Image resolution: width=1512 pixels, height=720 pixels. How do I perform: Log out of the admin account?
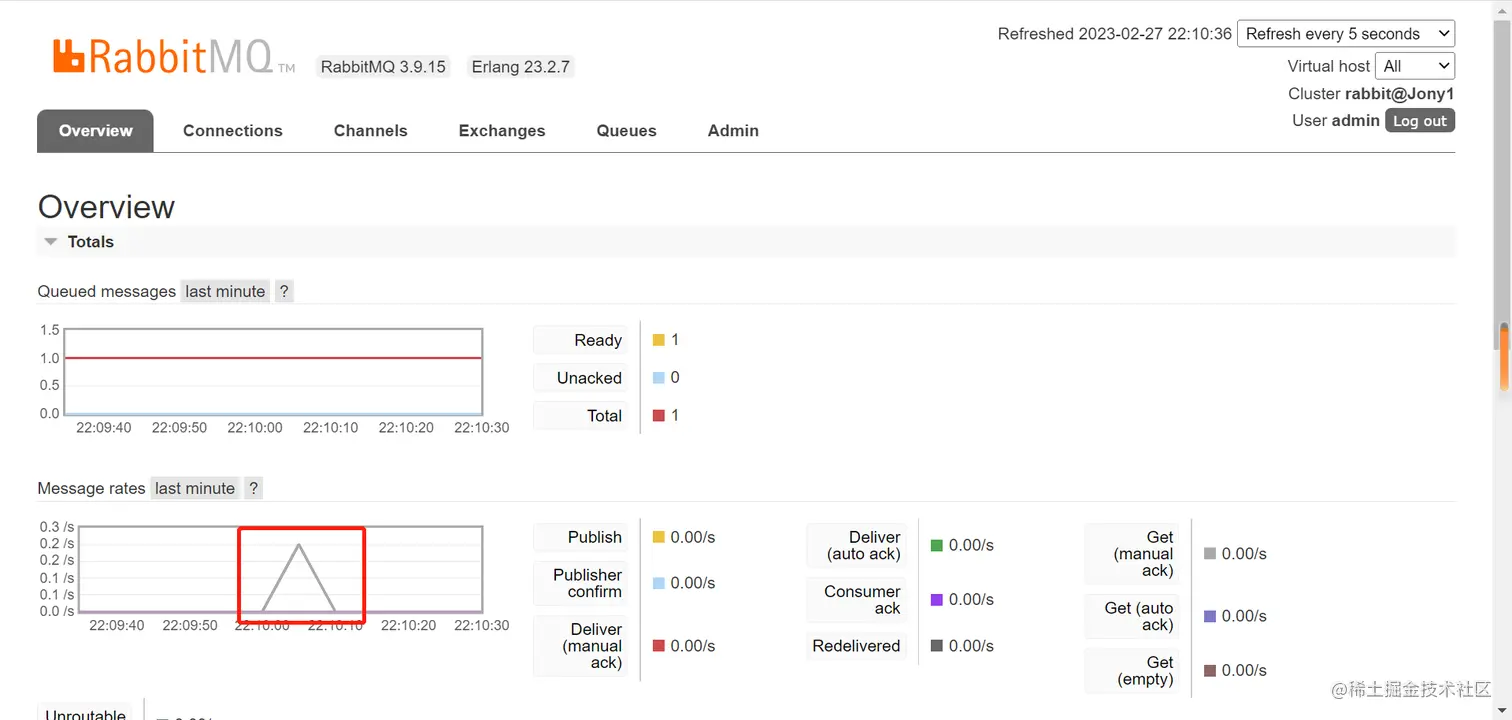pyautogui.click(x=1420, y=121)
